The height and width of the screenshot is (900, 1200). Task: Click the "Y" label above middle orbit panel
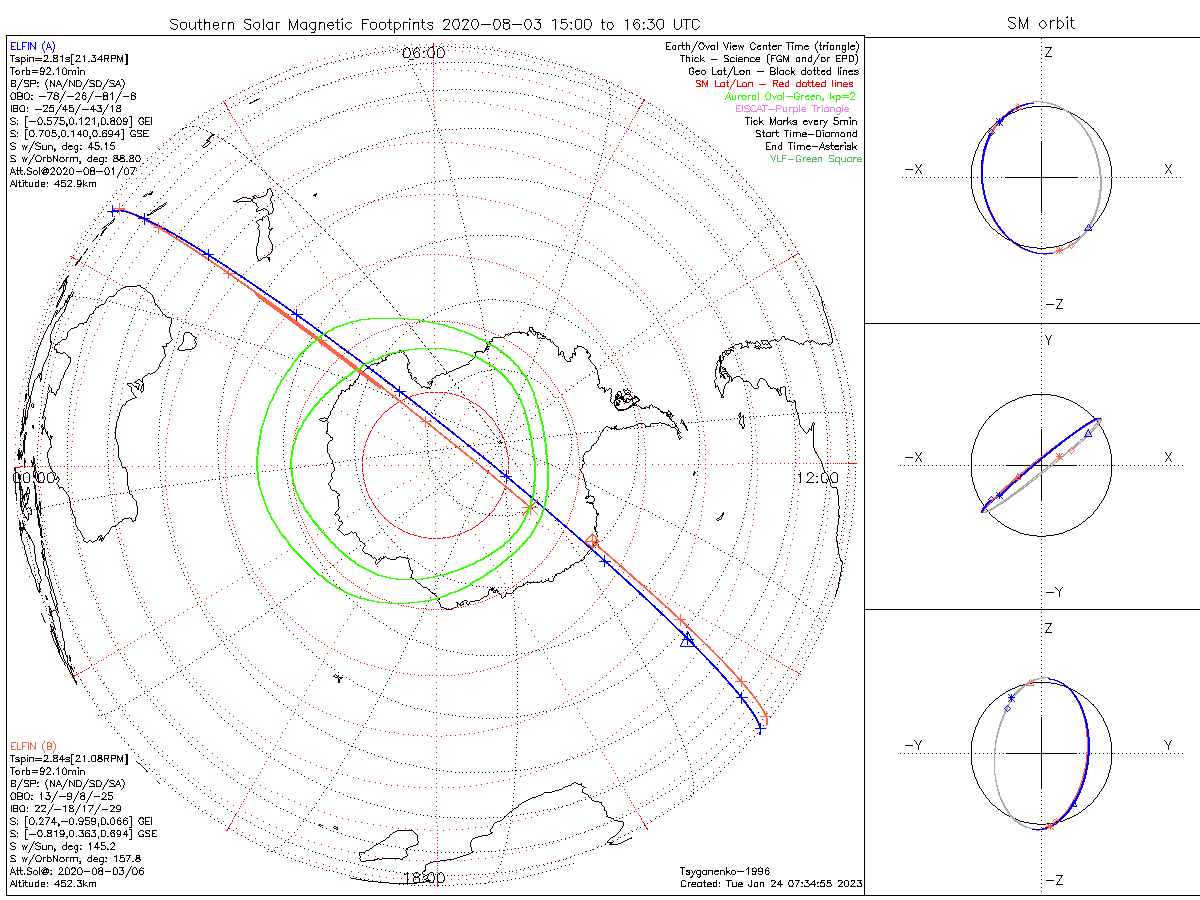click(x=1048, y=340)
